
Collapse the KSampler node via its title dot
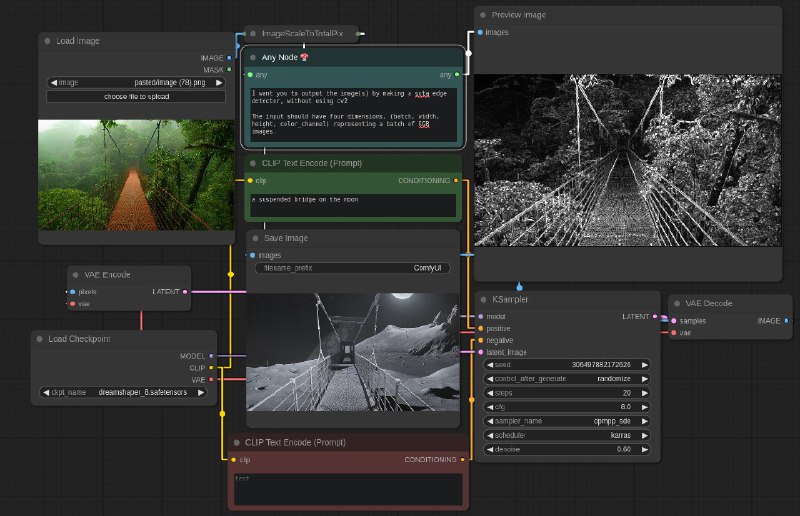click(x=484, y=300)
